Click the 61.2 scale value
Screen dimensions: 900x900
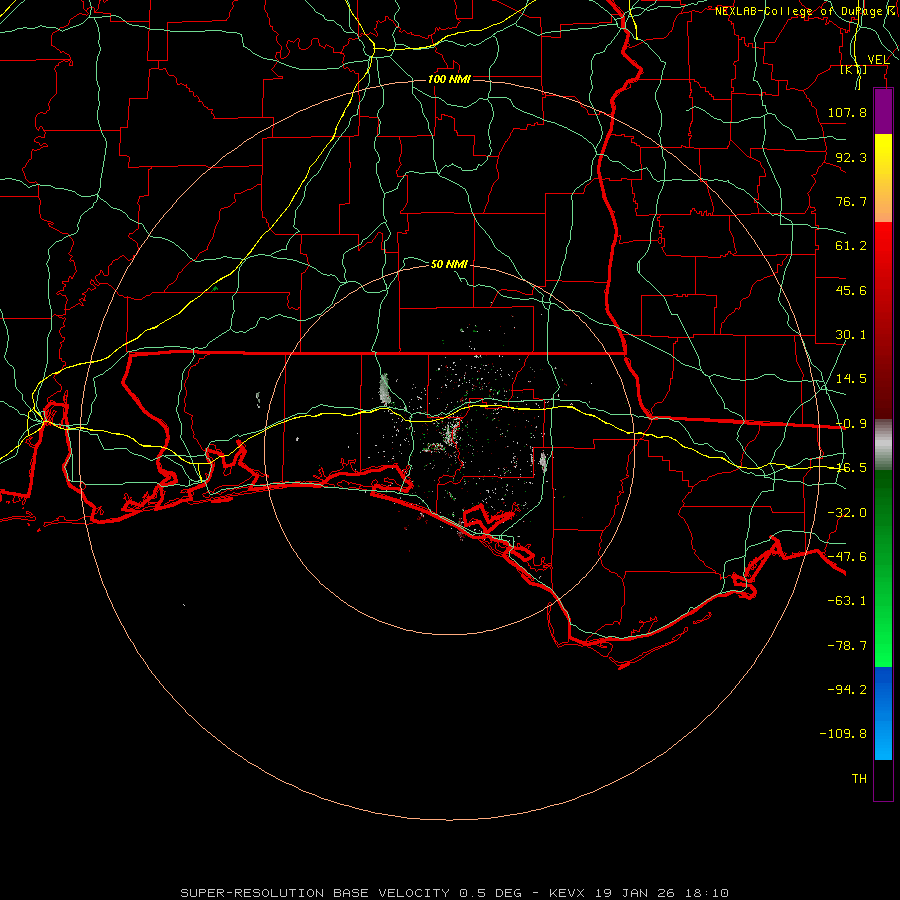851,246
